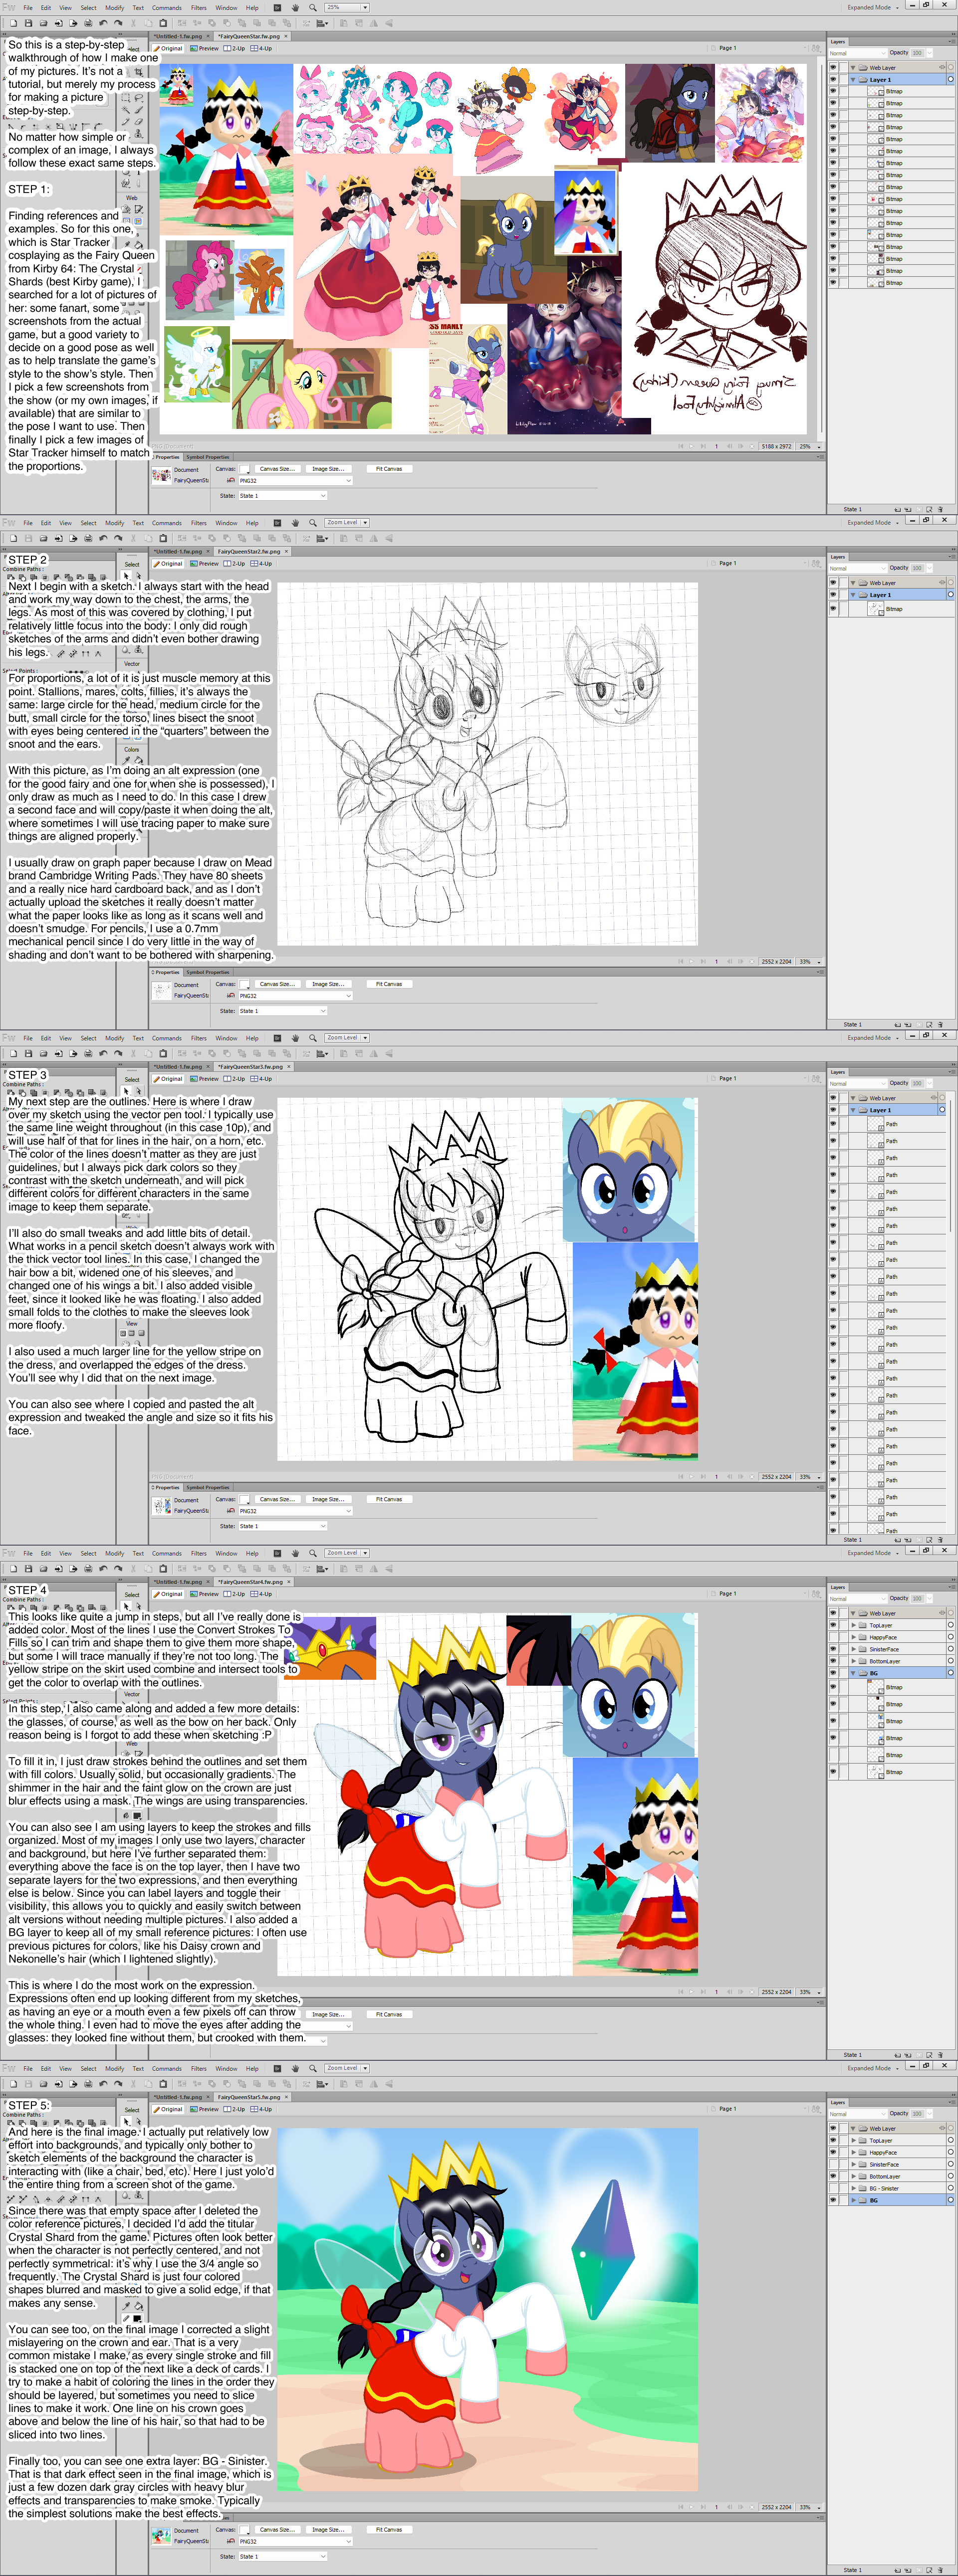Click New document icon in FairyQueenStar2 window toolbar
The image size is (958, 2576).
pos(13,538)
